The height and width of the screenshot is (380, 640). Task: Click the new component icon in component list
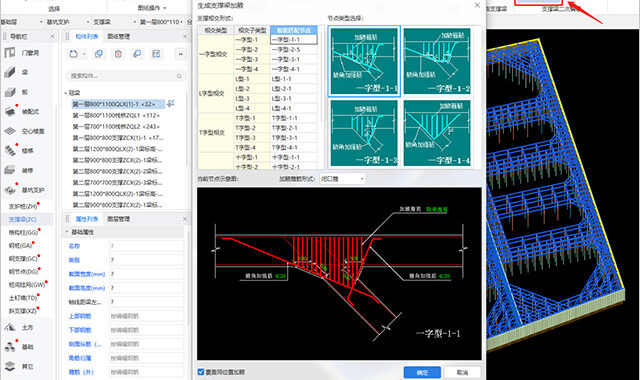73,54
